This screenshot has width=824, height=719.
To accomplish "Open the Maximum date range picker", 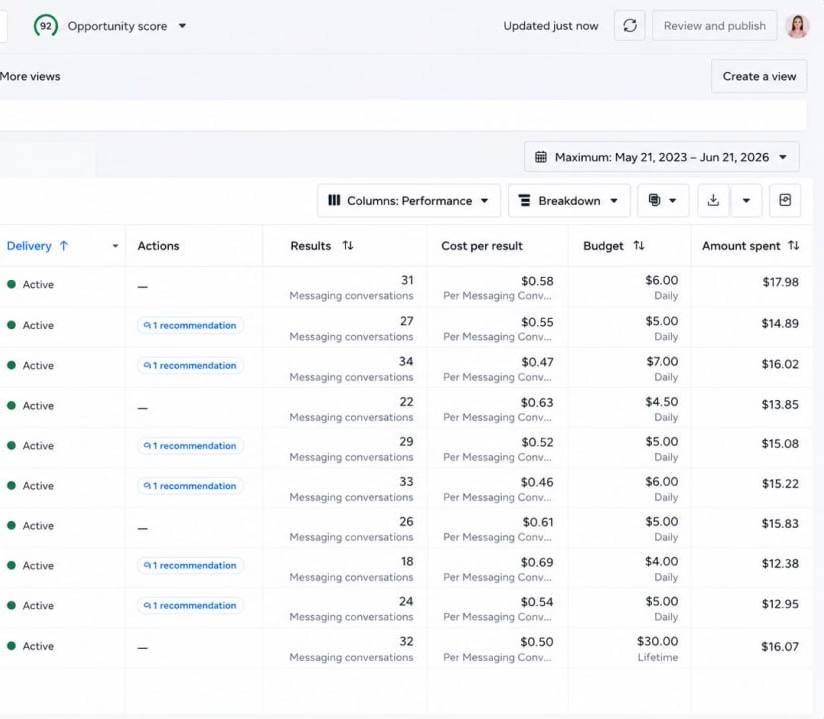I will (661, 157).
